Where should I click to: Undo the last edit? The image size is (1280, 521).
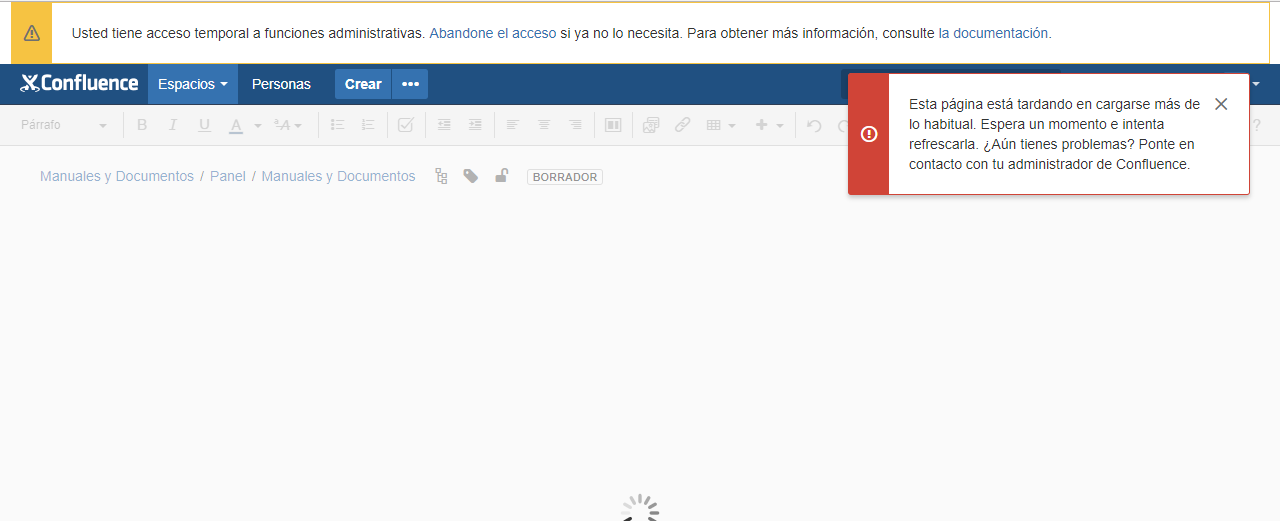pos(814,125)
